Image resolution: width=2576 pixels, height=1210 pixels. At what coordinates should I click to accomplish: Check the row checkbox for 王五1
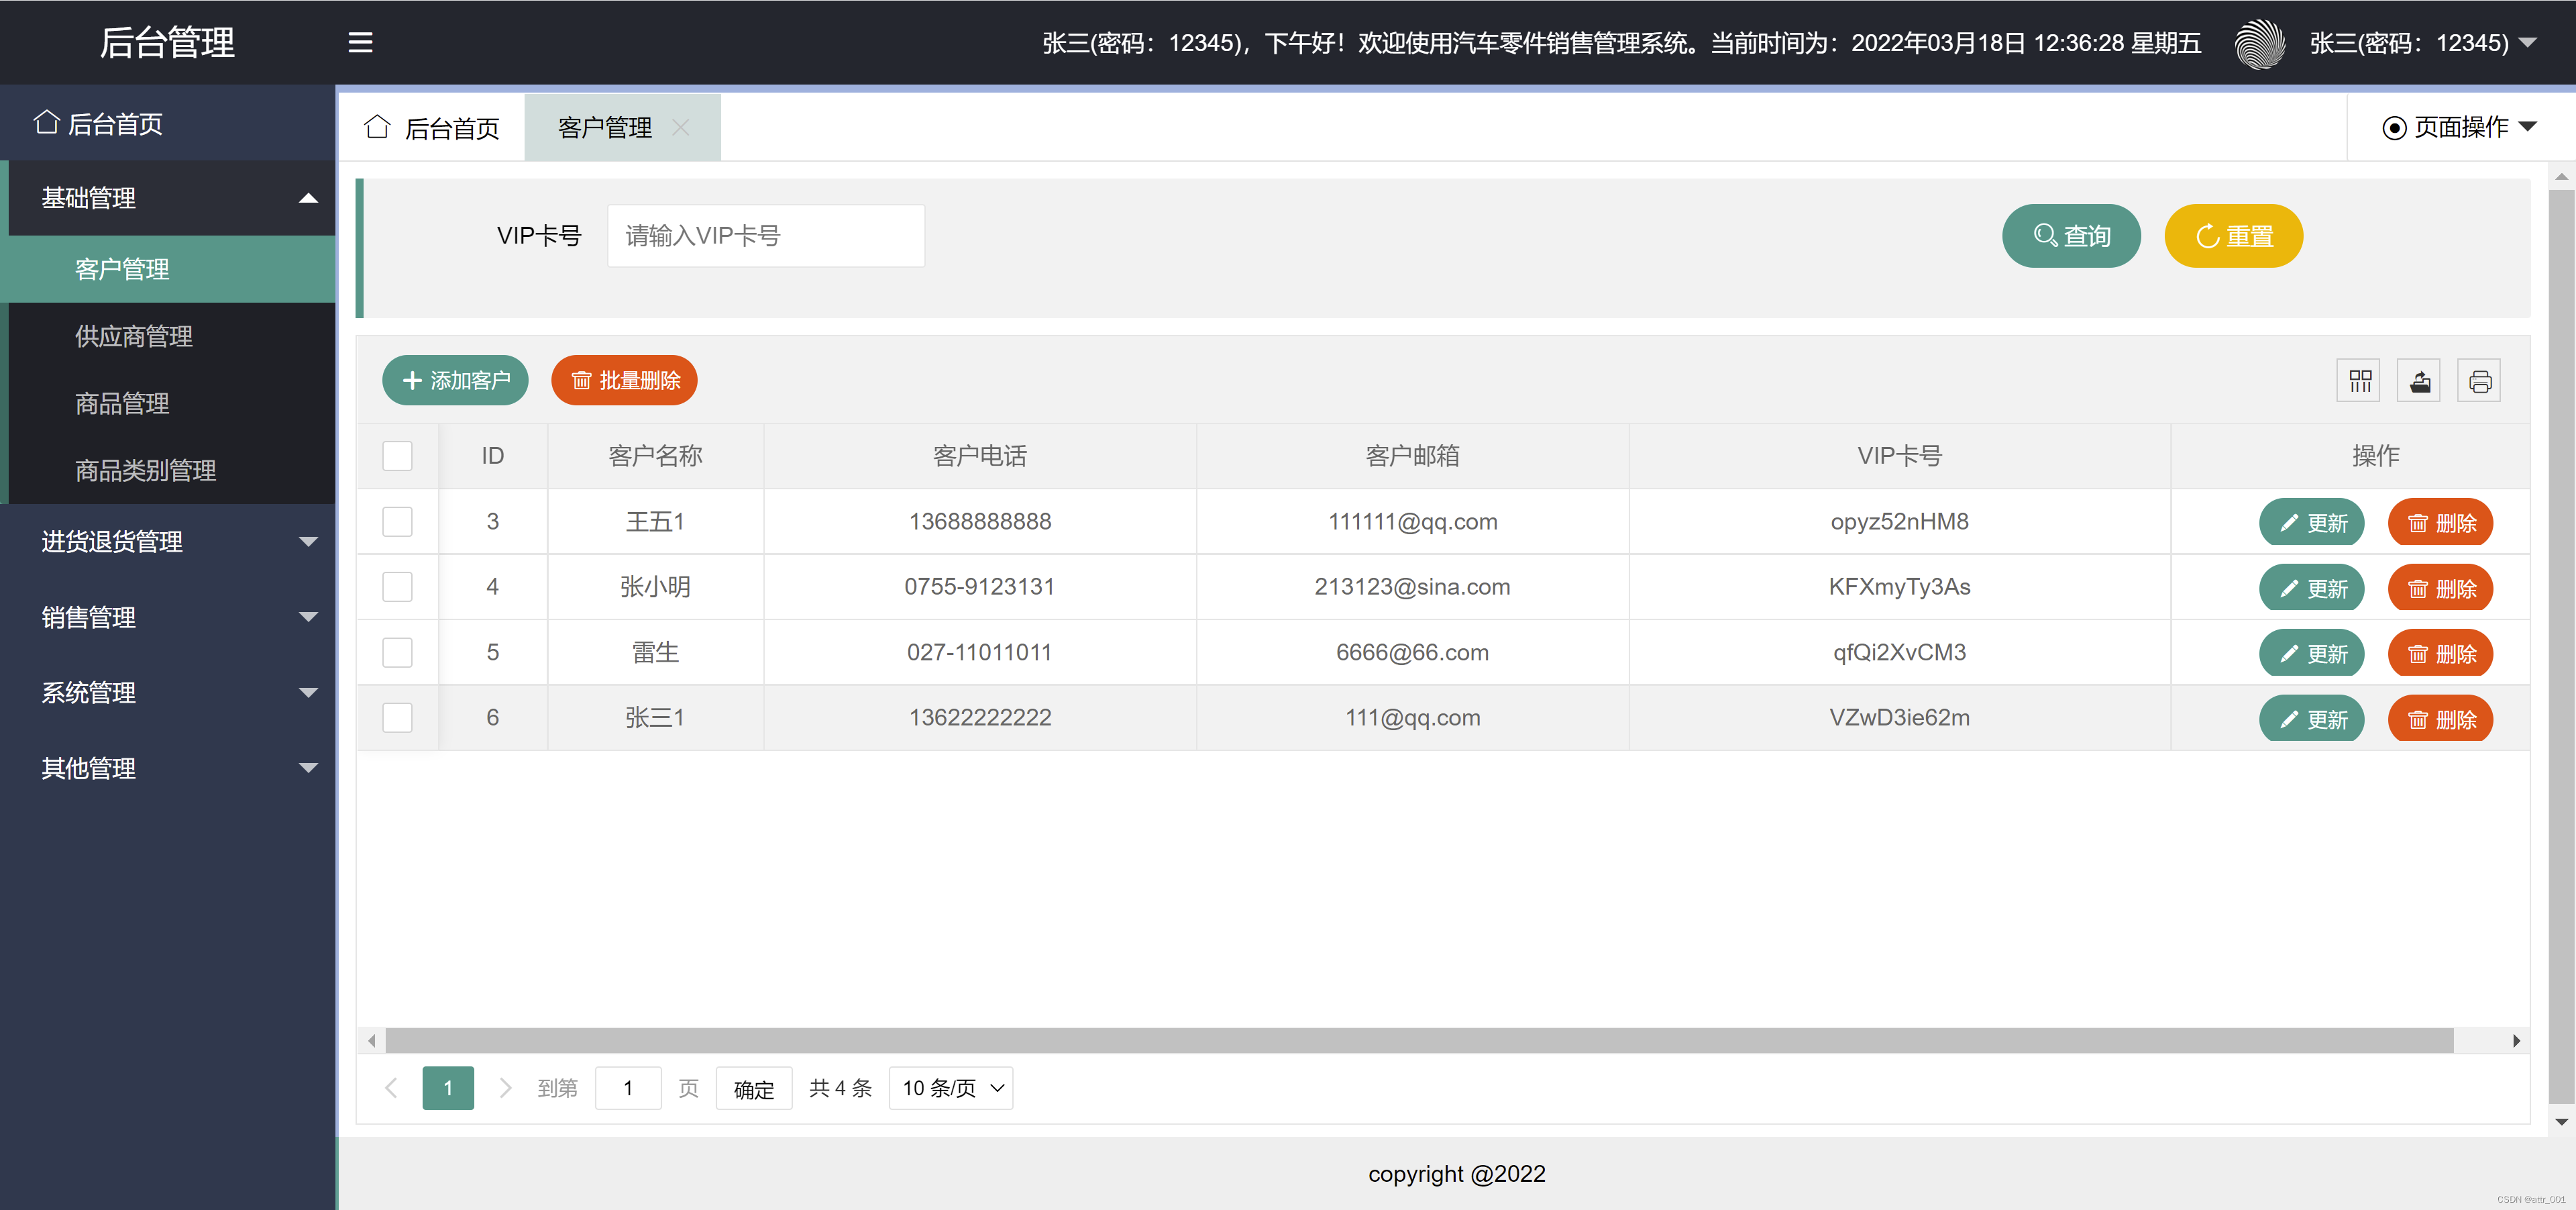pyautogui.click(x=397, y=521)
